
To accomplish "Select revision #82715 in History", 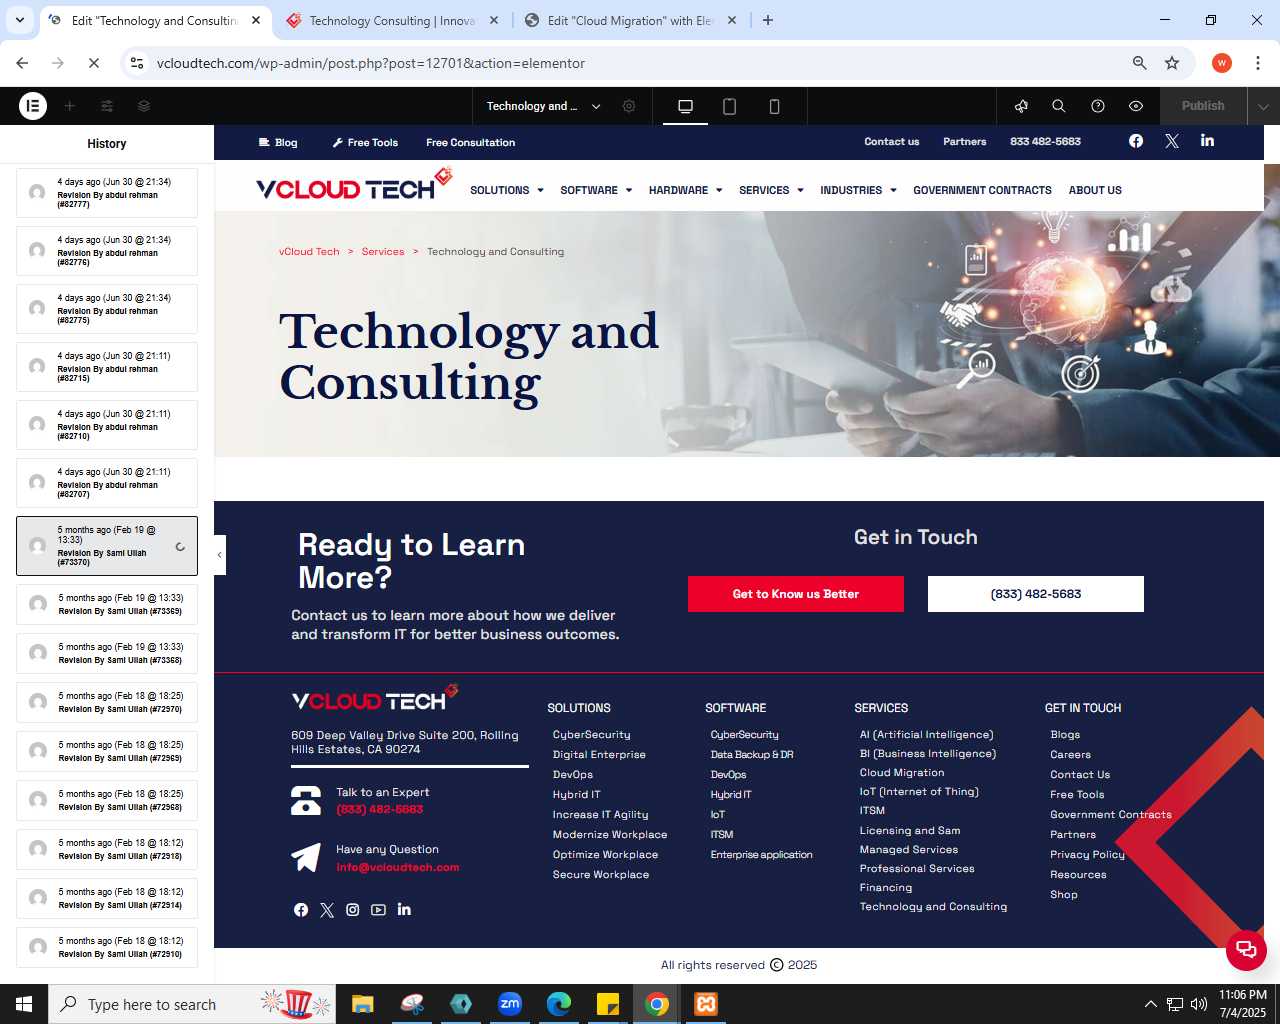I will pos(107,367).
